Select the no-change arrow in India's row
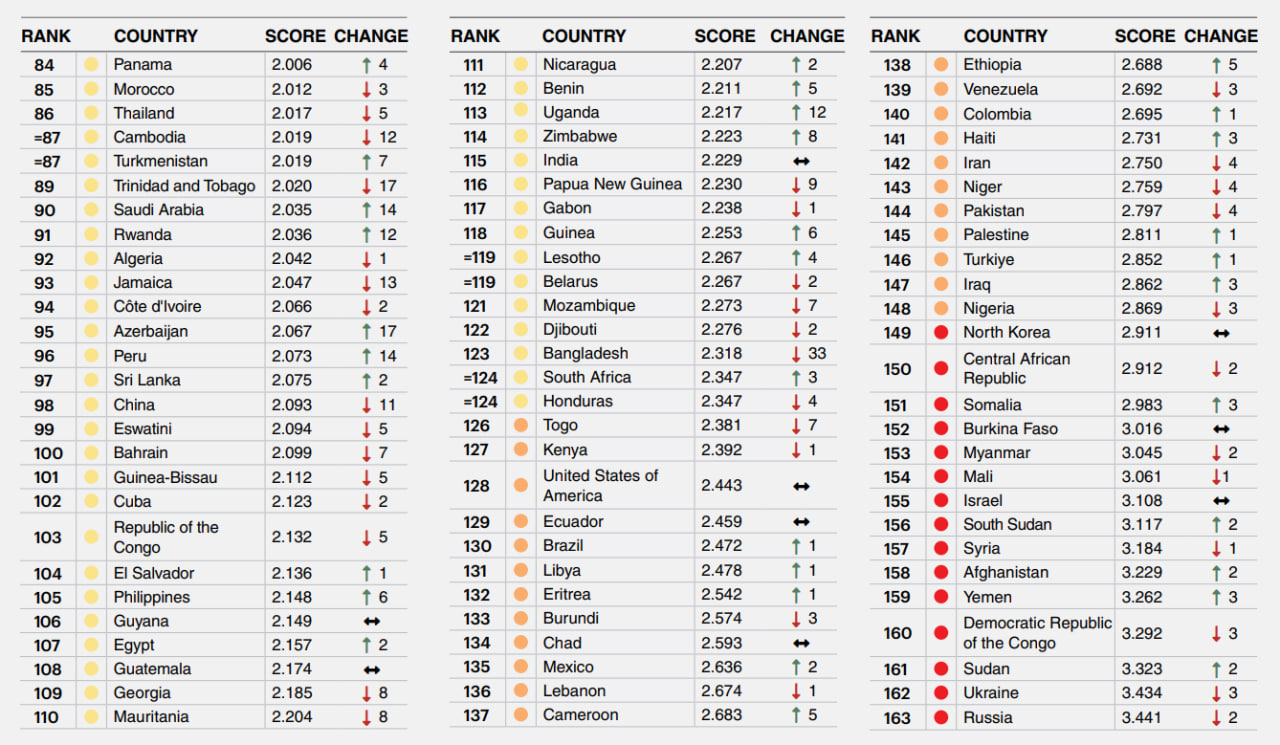 tap(801, 161)
